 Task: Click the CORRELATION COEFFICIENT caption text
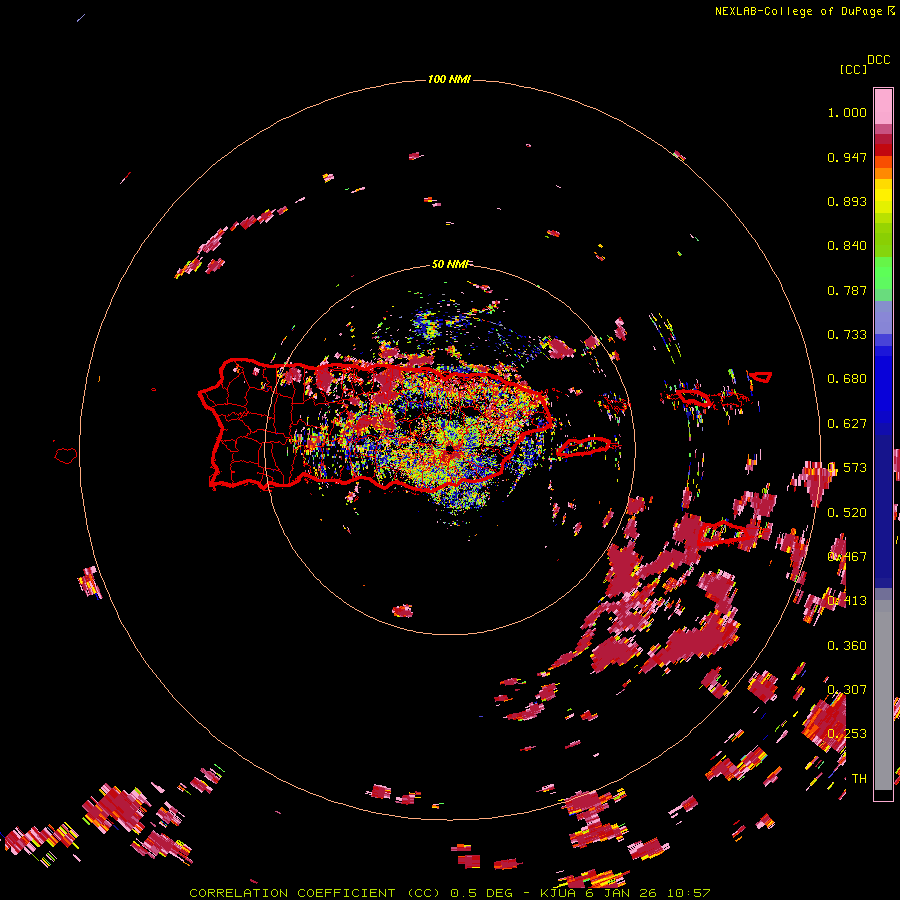(296, 893)
